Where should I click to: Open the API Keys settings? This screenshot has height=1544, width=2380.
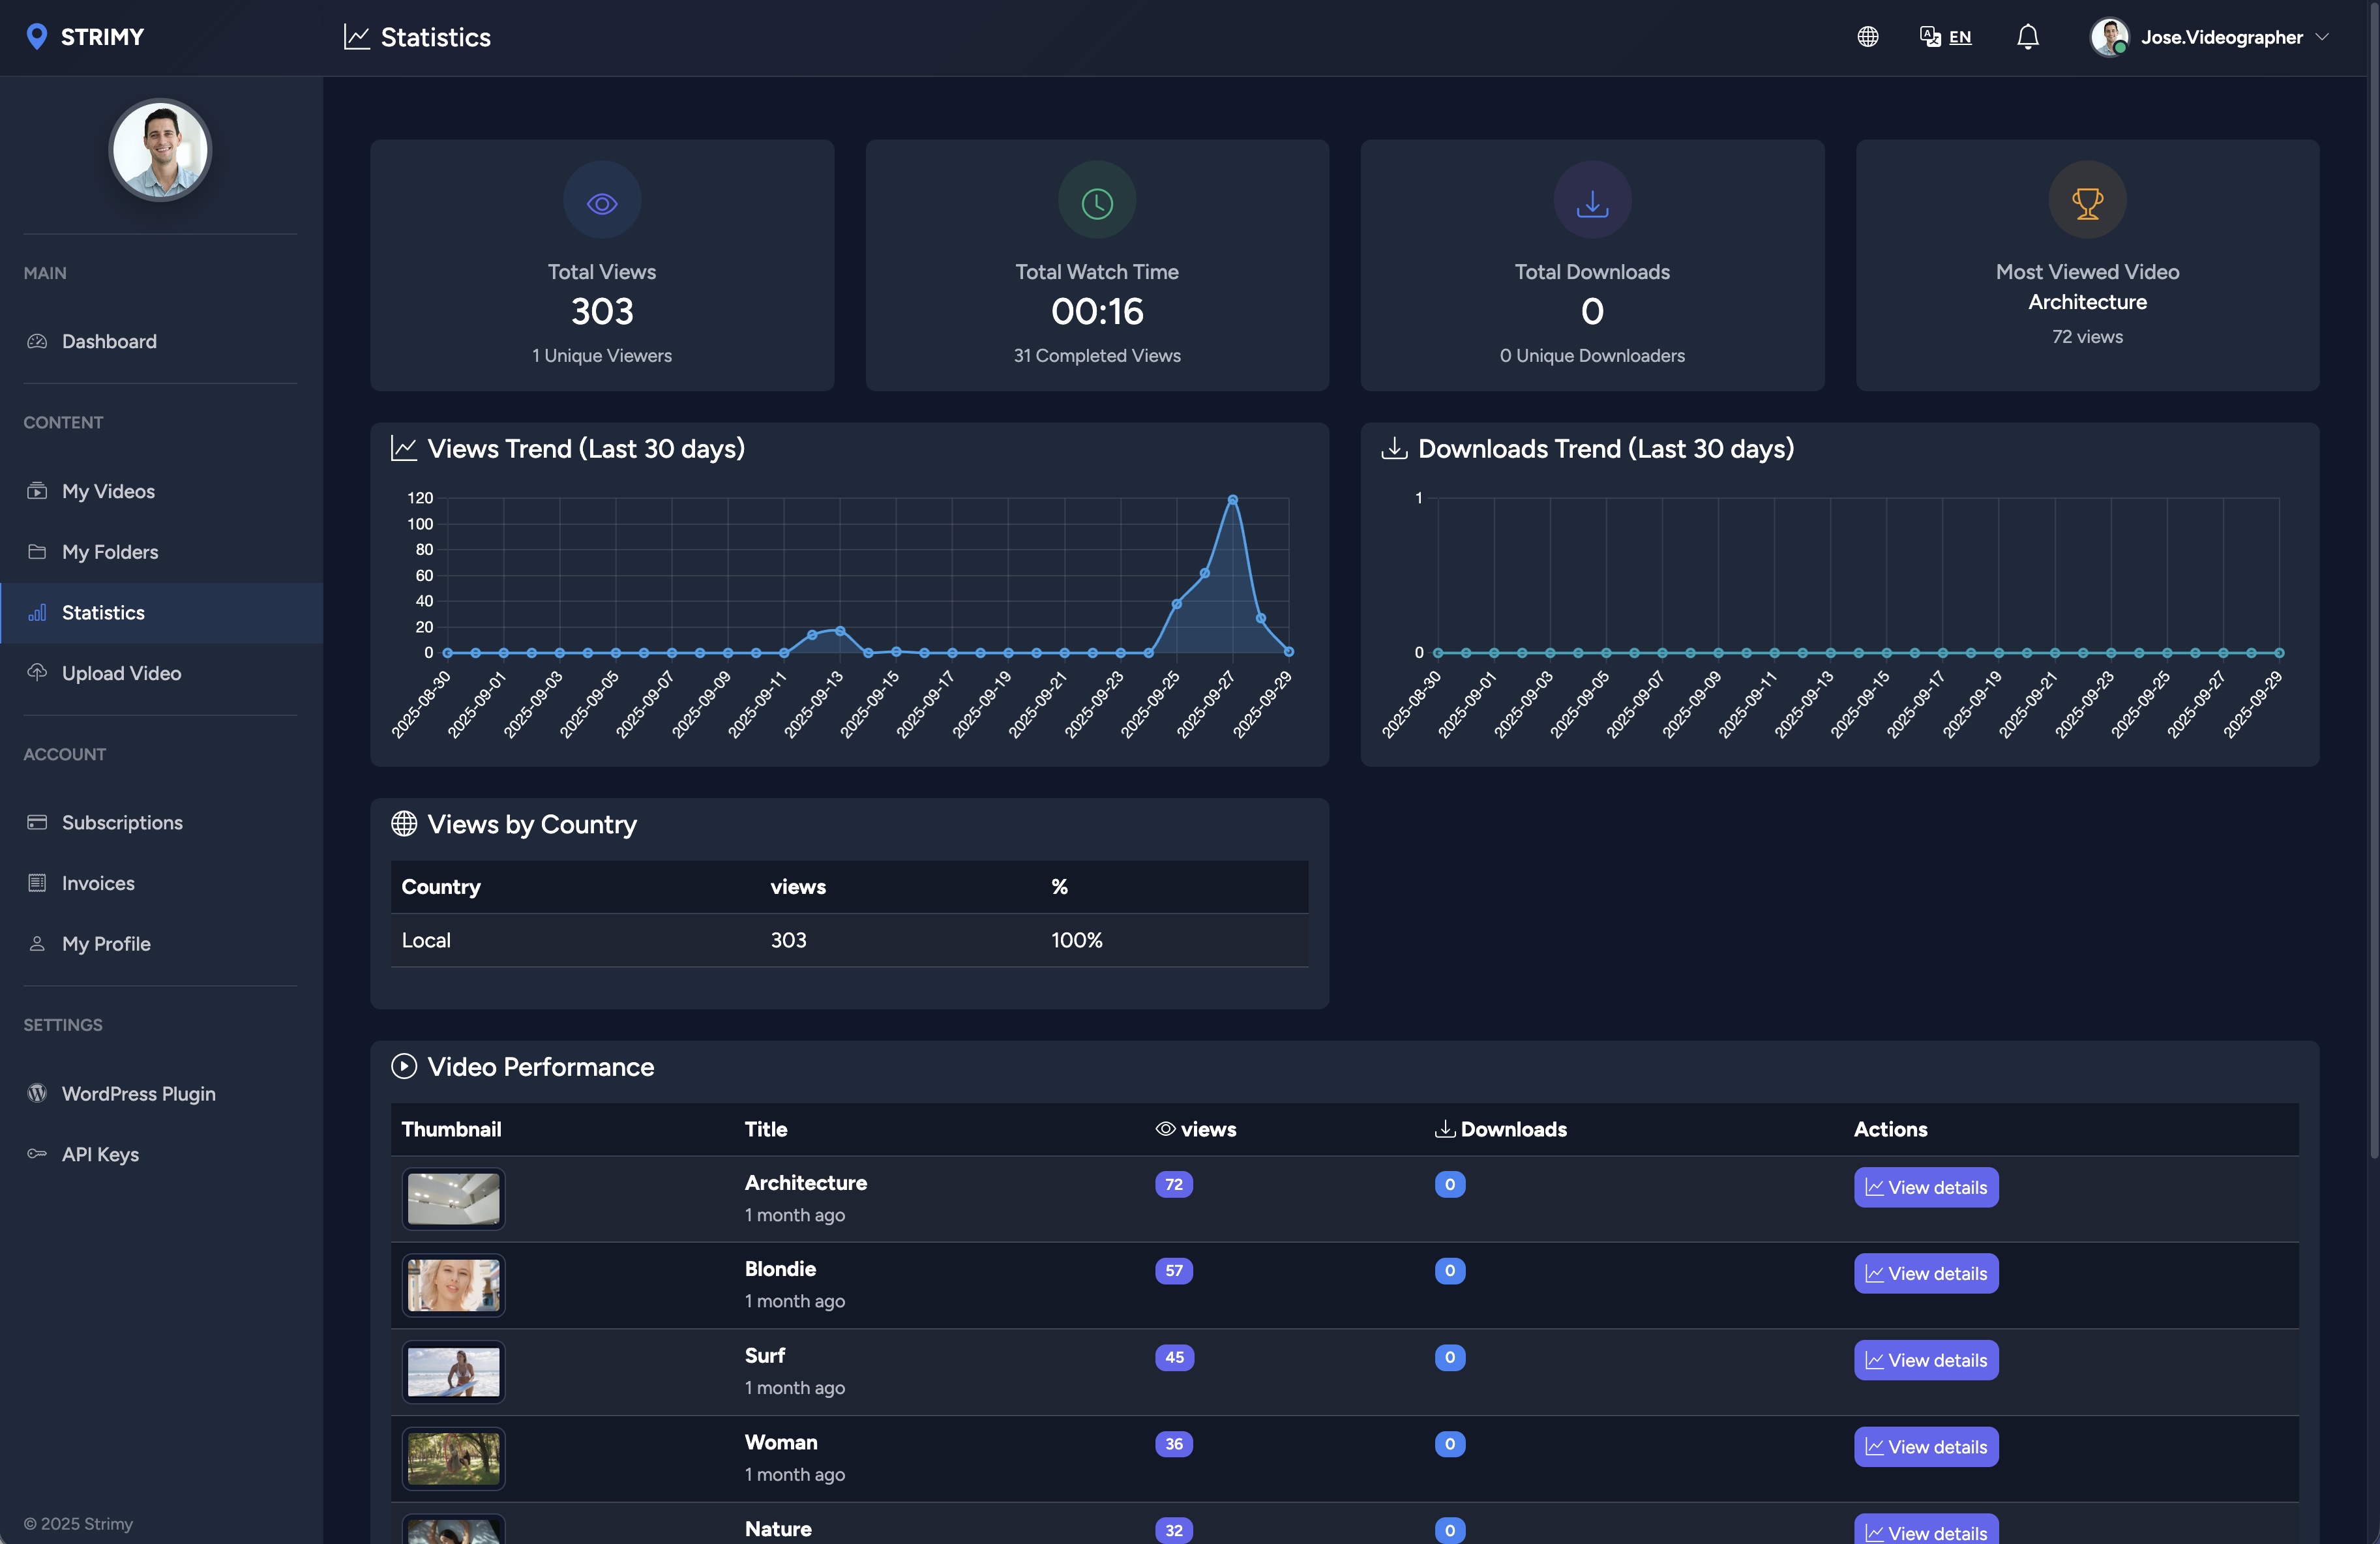click(100, 1154)
